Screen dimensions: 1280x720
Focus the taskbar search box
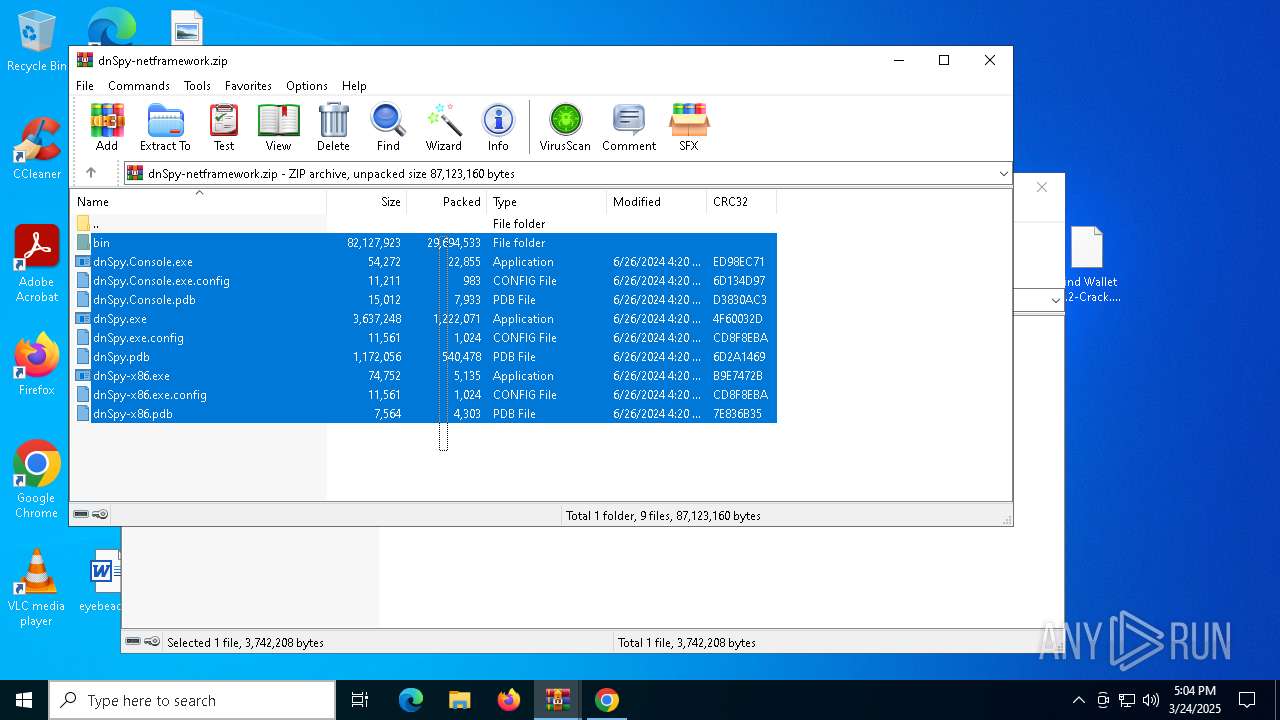click(x=192, y=700)
